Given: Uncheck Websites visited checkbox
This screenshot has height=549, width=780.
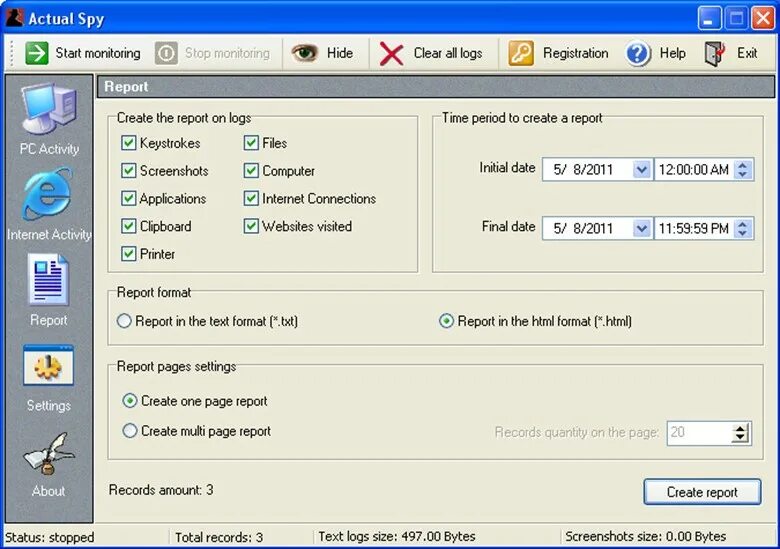Looking at the screenshot, I should pyautogui.click(x=251, y=227).
